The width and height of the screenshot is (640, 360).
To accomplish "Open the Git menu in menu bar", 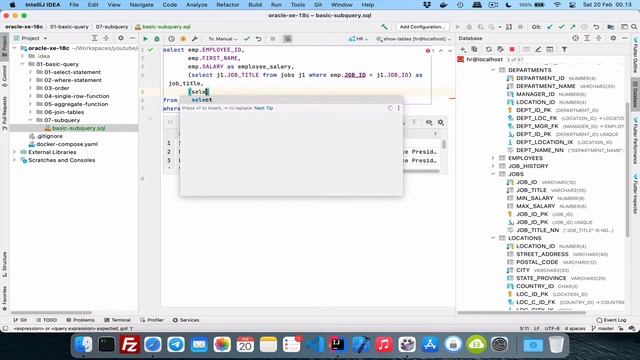I will (318, 5).
